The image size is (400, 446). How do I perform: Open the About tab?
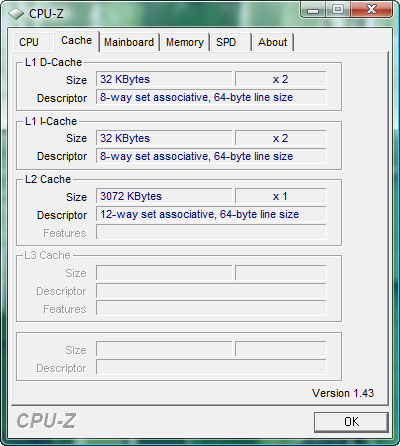(273, 42)
